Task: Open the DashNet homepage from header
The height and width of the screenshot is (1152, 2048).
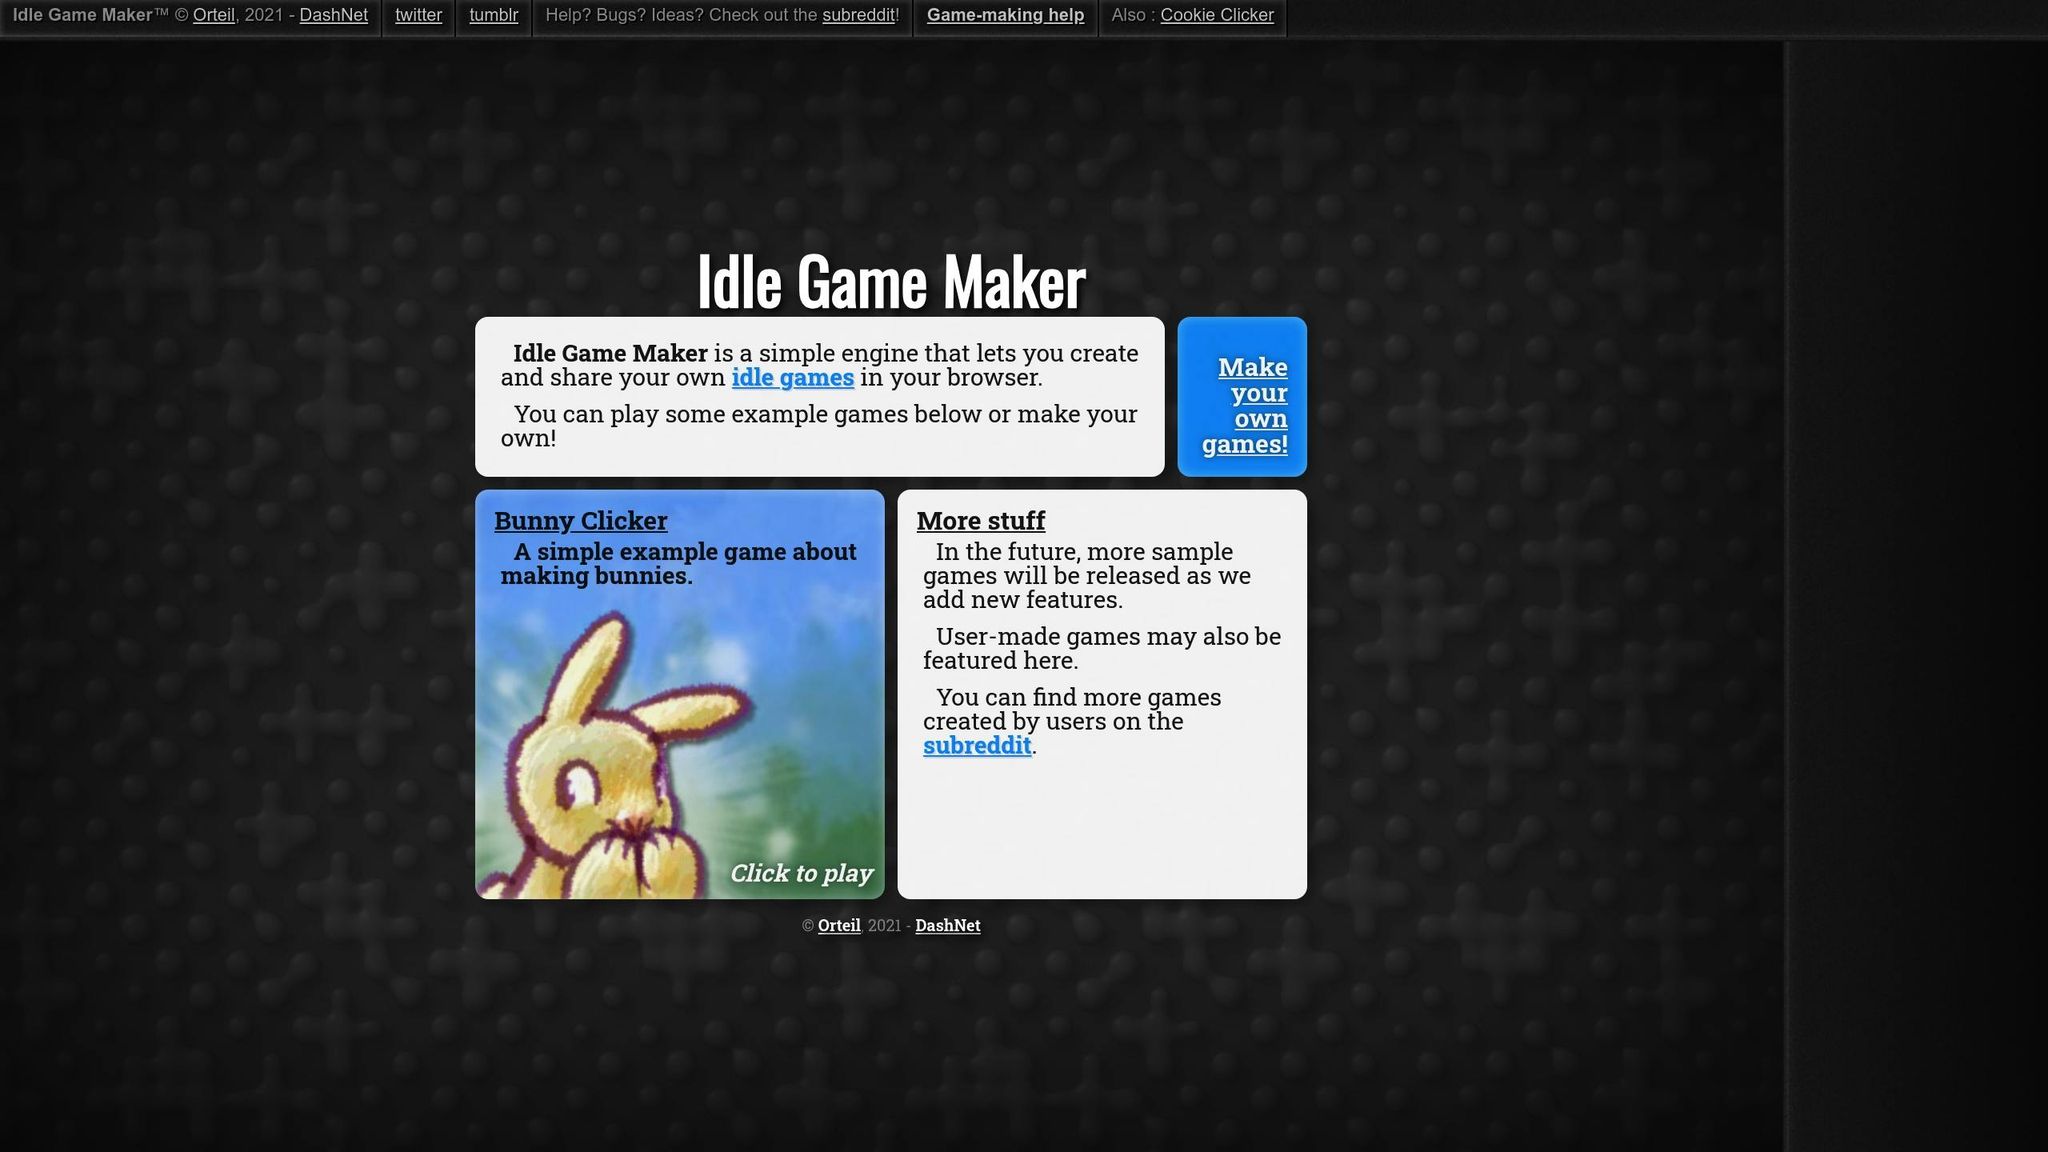Action: (333, 15)
